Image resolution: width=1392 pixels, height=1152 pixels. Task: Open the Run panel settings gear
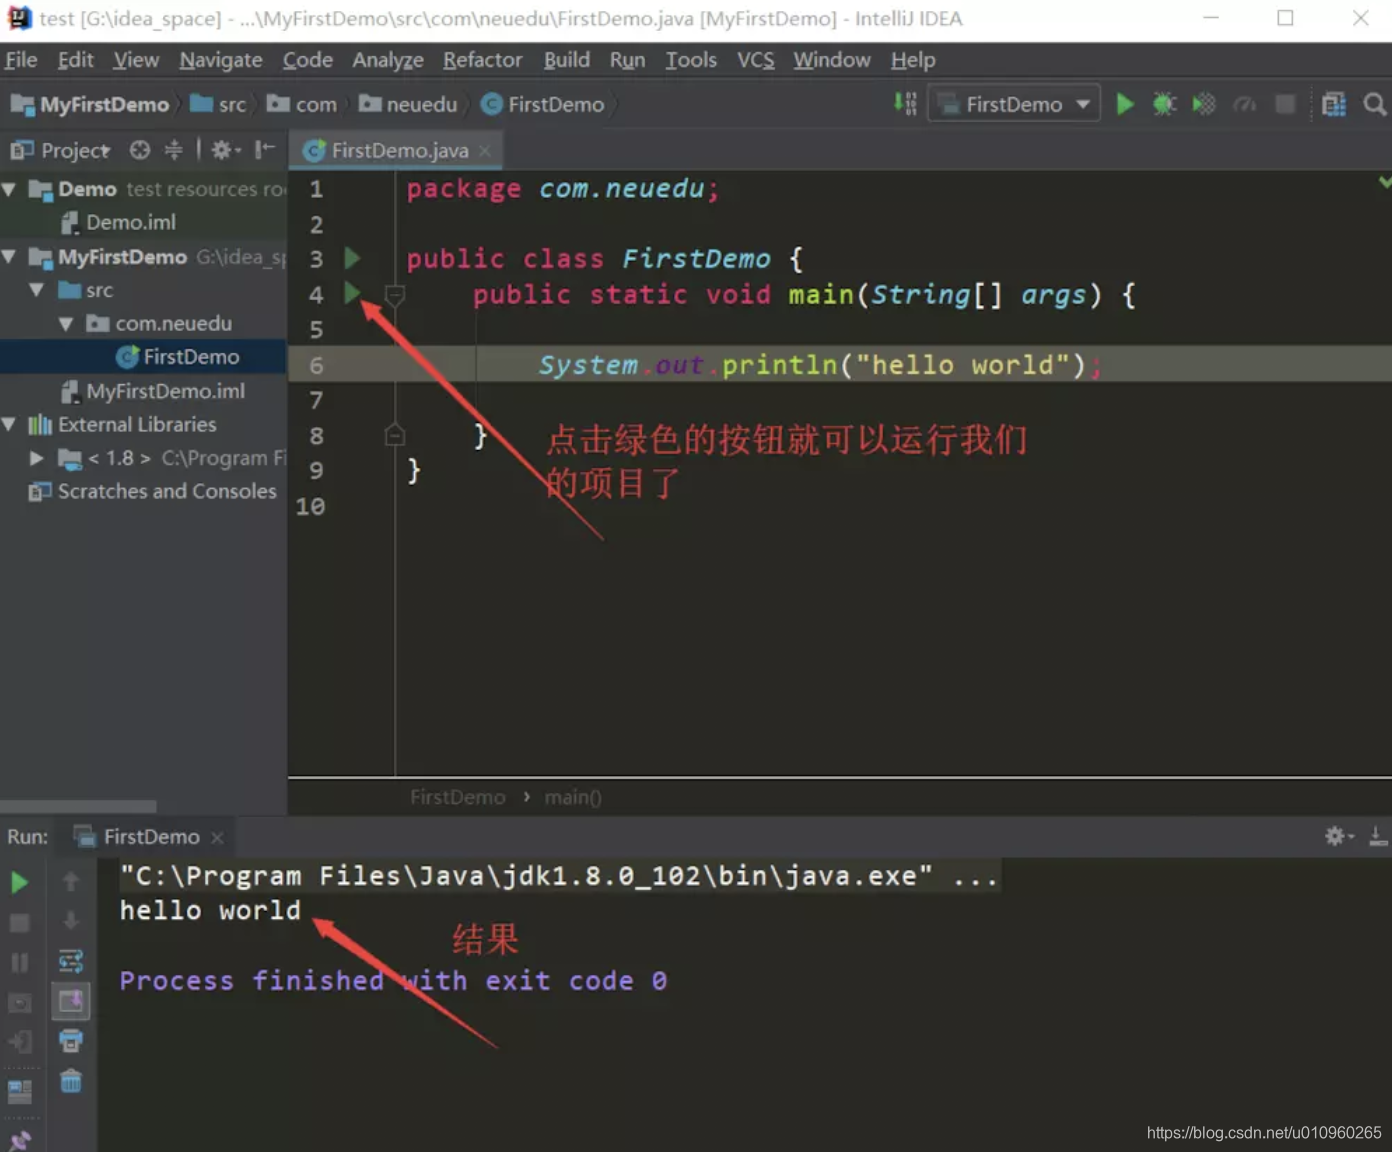1339,836
